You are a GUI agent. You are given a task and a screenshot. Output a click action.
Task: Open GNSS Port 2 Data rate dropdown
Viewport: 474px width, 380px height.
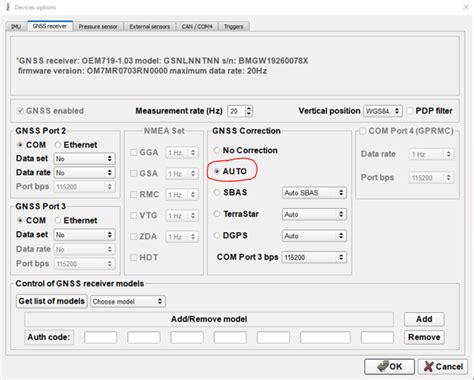84,173
